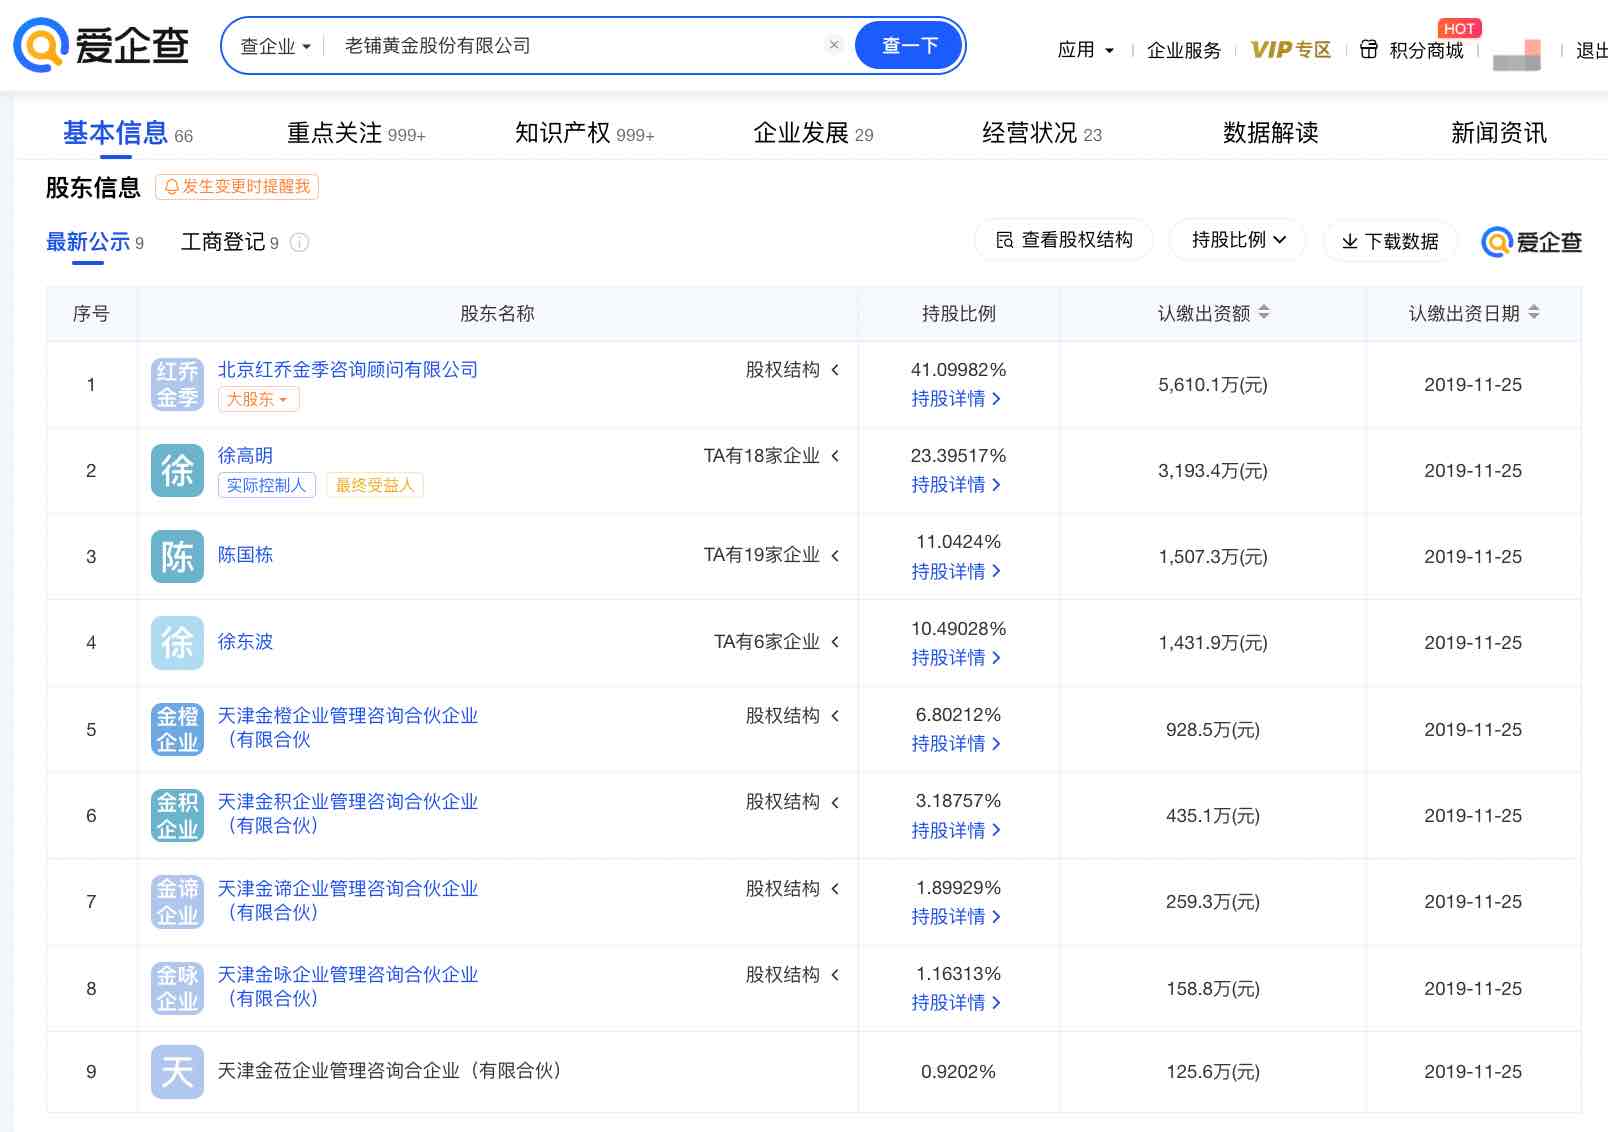Switch to the 数据解读 tab
1608x1132 pixels.
[1270, 133]
